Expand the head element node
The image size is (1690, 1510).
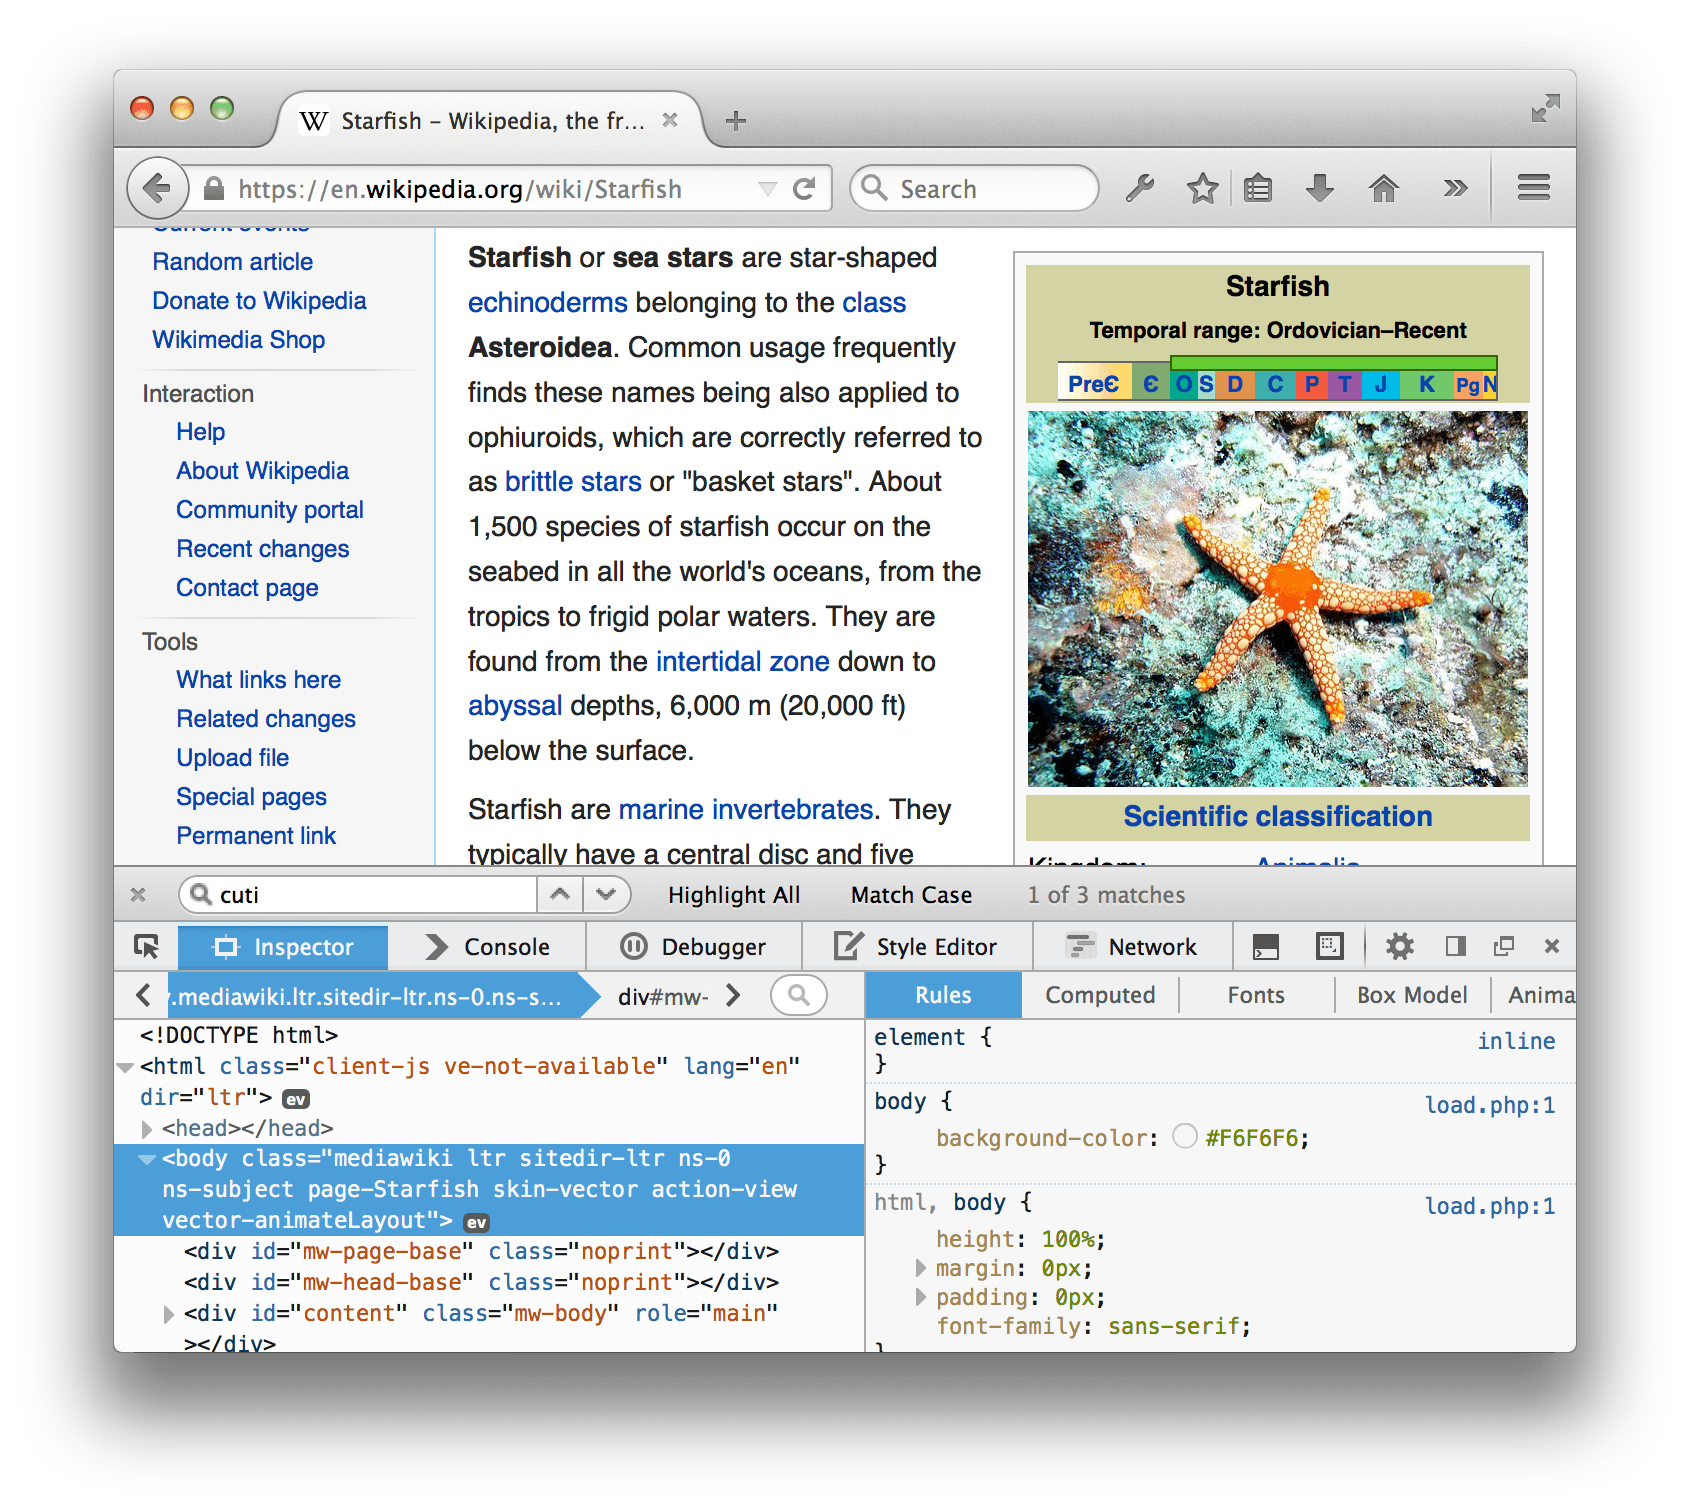click(x=147, y=1129)
